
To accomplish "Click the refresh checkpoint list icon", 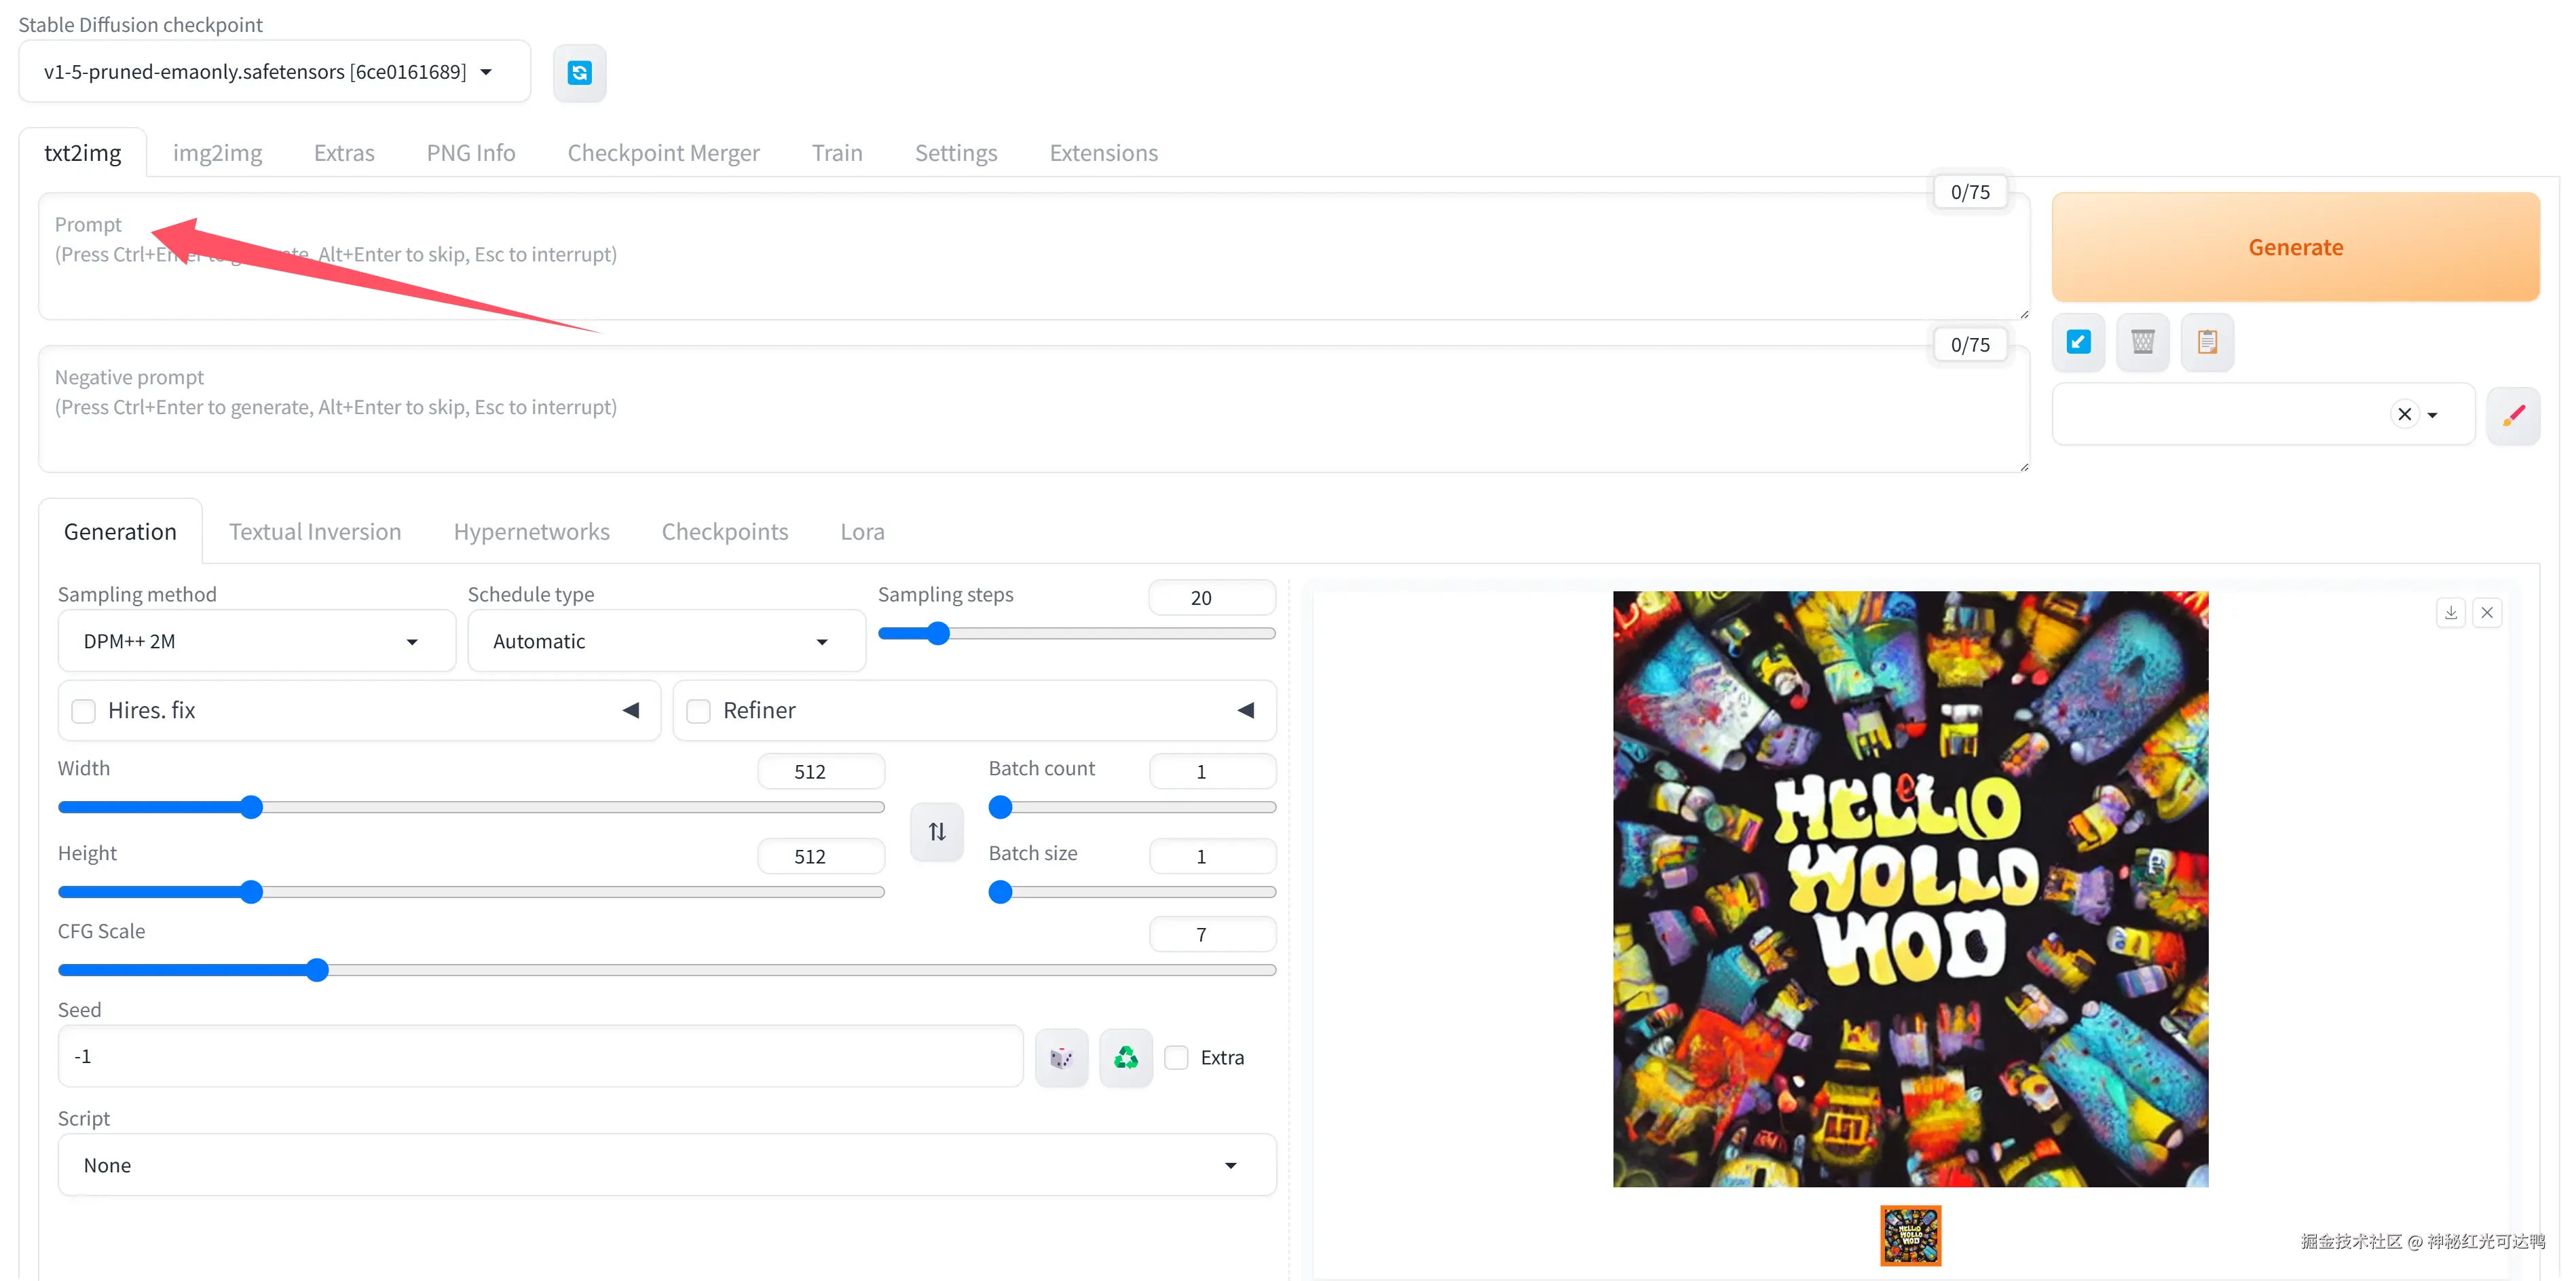I will [x=579, y=72].
